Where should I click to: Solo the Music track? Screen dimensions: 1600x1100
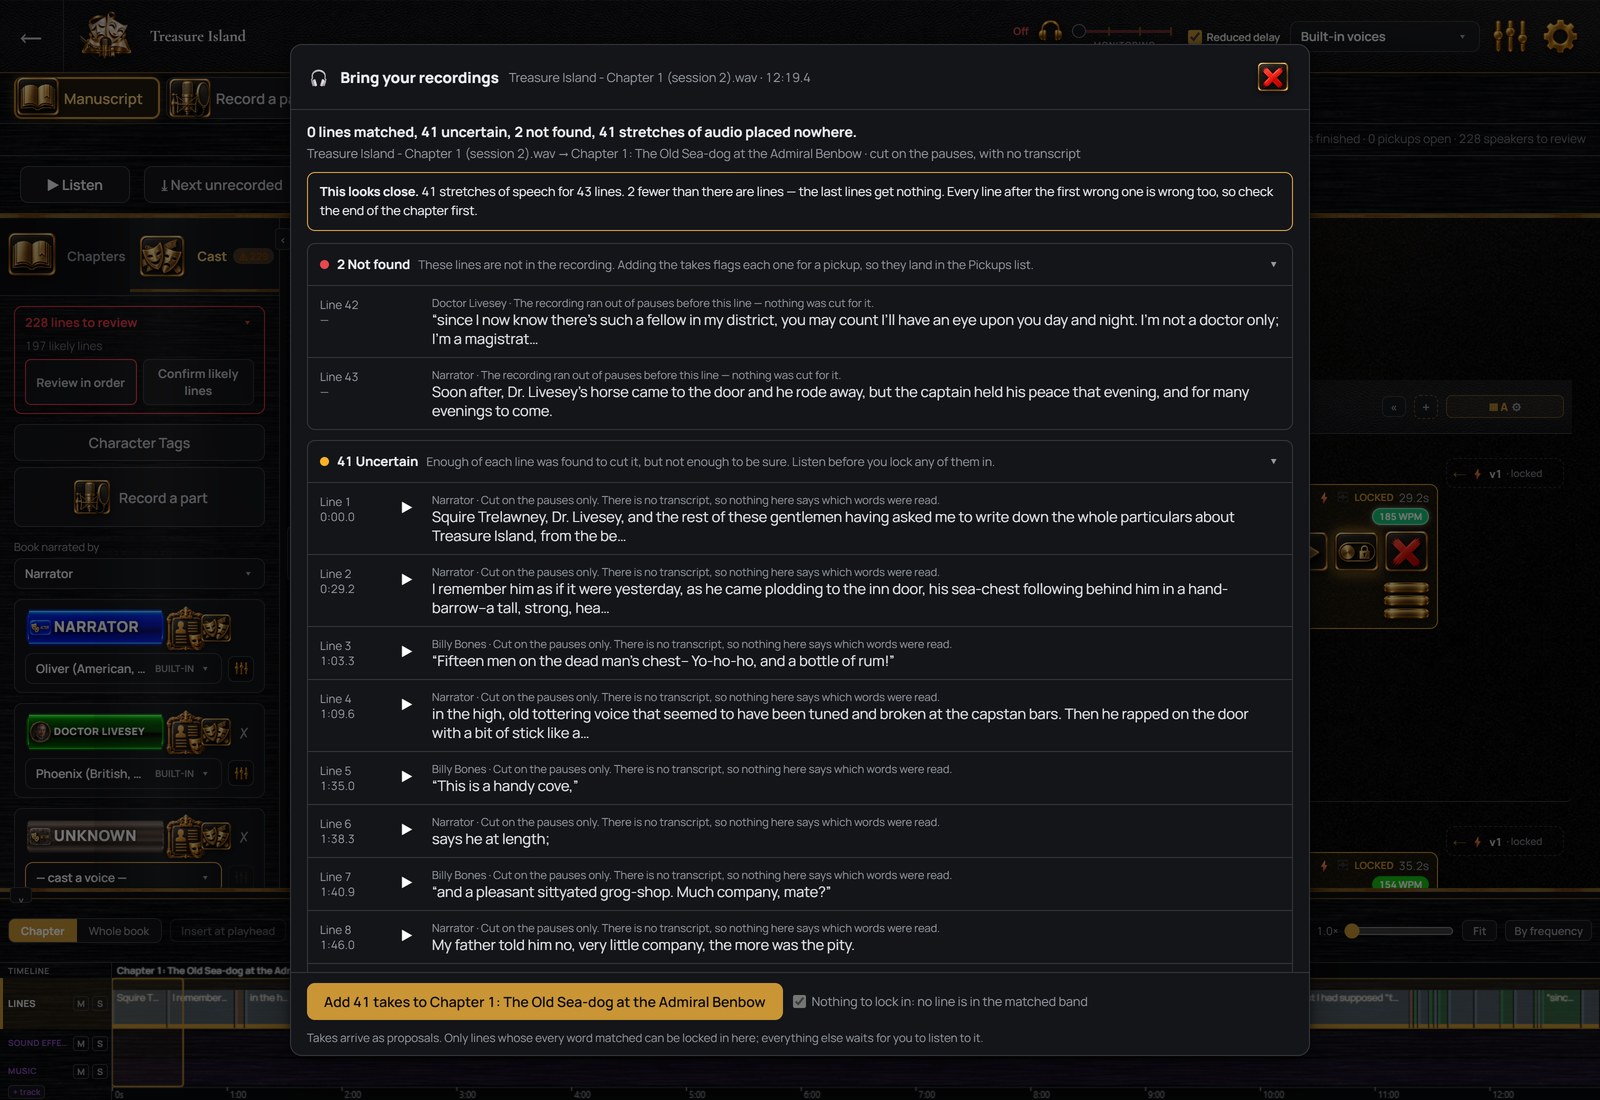click(x=99, y=1072)
